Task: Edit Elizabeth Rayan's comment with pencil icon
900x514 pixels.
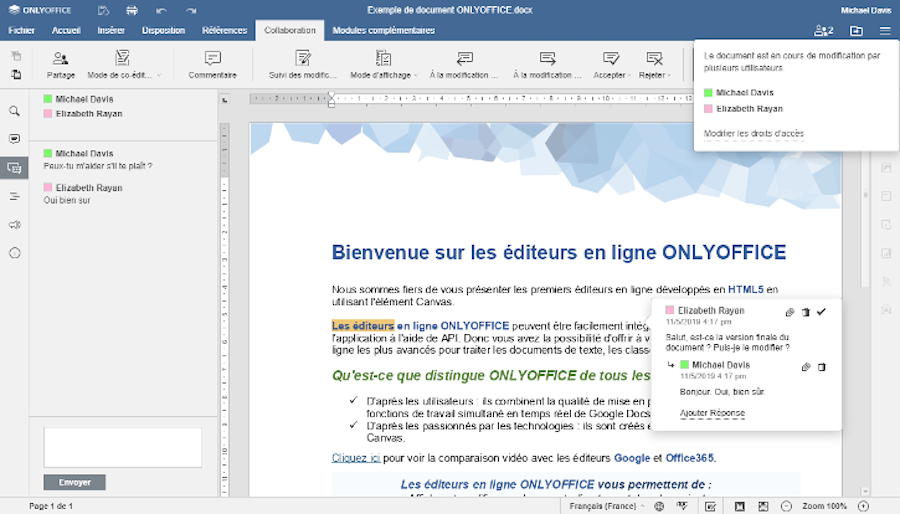Action: tap(790, 312)
